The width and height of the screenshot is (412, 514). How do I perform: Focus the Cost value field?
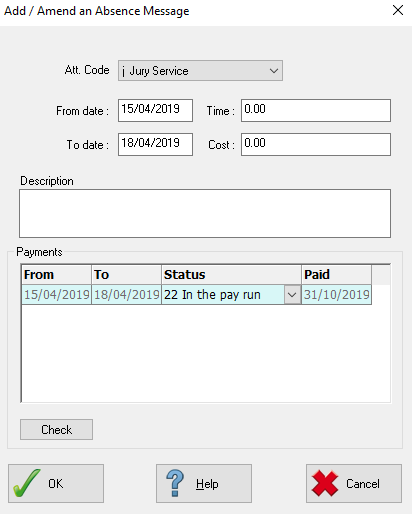[316, 144]
